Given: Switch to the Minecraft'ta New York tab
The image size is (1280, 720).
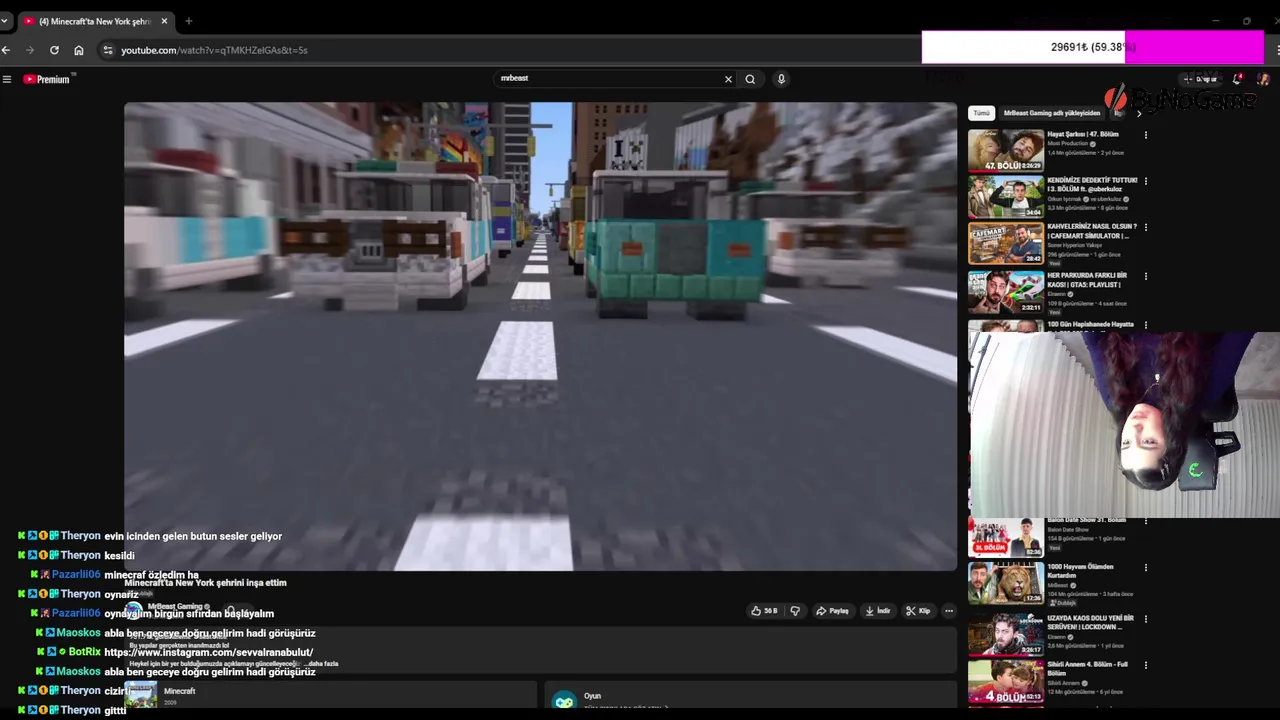Looking at the screenshot, I should click(94, 21).
